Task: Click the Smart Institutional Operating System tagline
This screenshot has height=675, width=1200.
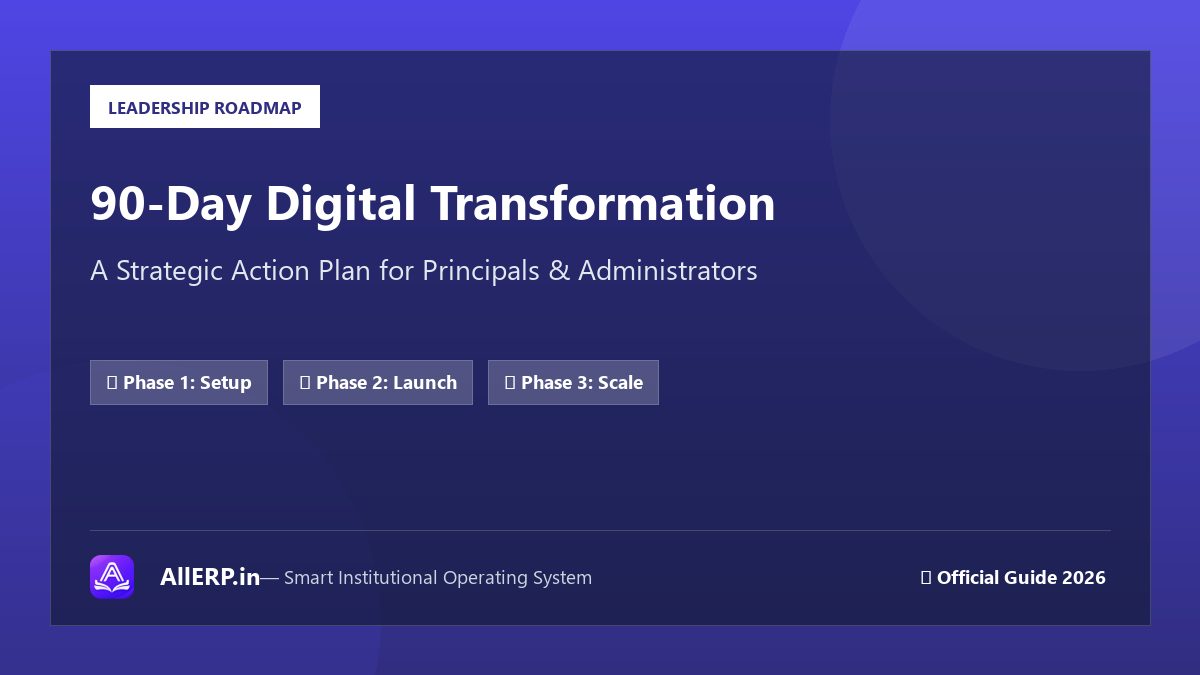Action: 426,578
